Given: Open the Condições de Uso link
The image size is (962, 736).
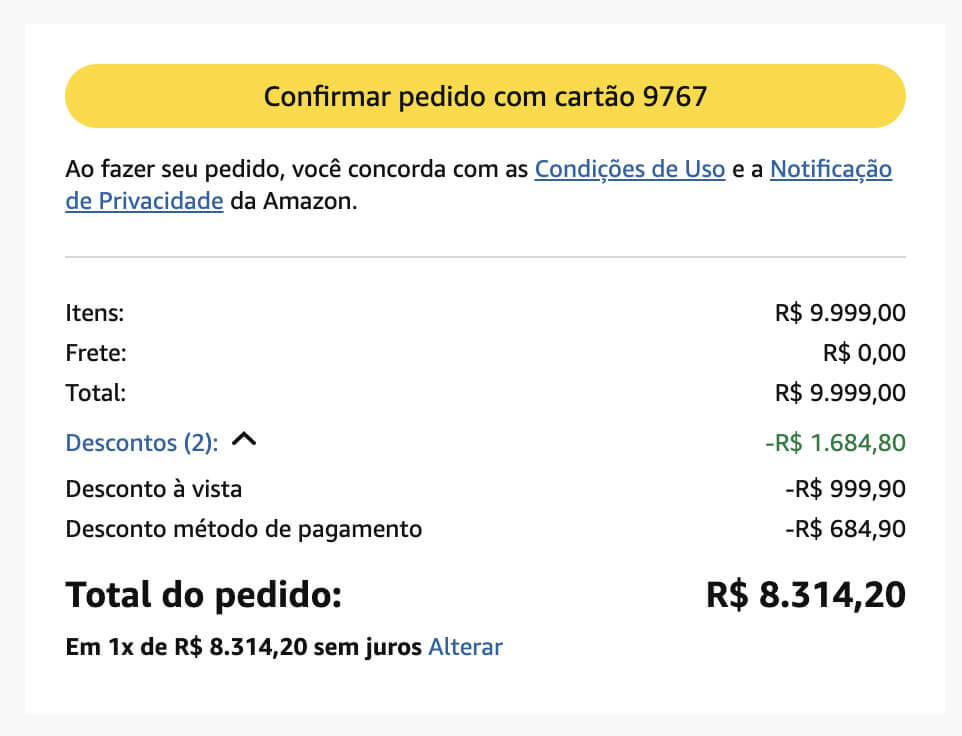Looking at the screenshot, I should tap(629, 169).
